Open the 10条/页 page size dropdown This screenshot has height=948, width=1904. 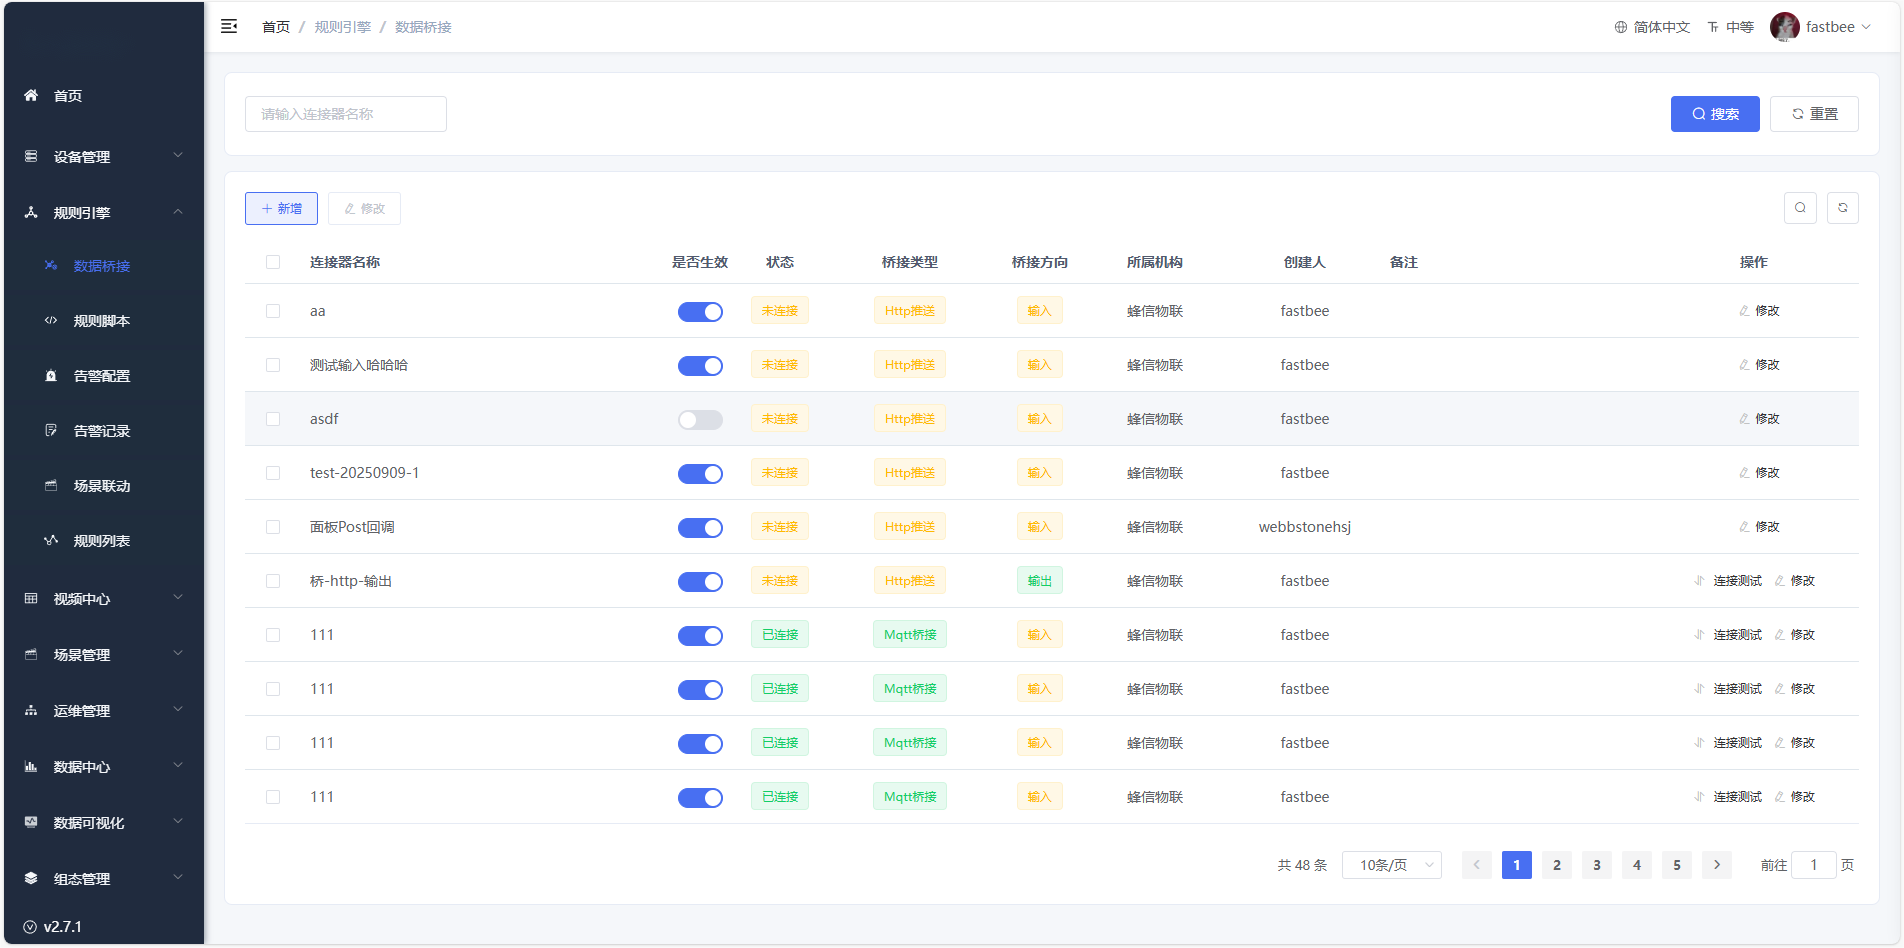(1391, 865)
